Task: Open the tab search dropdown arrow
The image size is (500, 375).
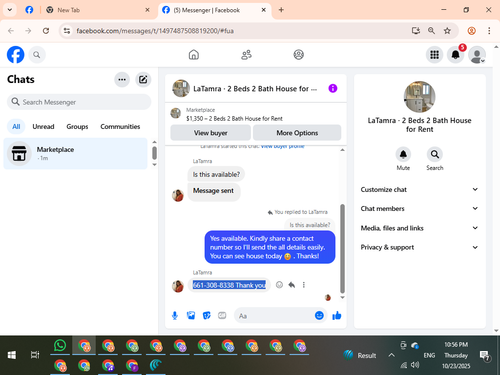Action: [10, 10]
